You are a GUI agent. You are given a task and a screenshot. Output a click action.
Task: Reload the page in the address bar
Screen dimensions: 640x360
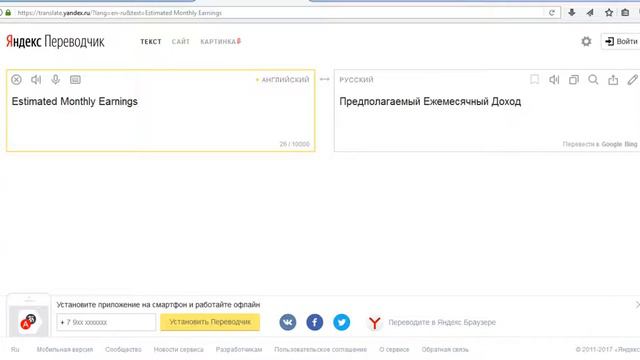552,13
